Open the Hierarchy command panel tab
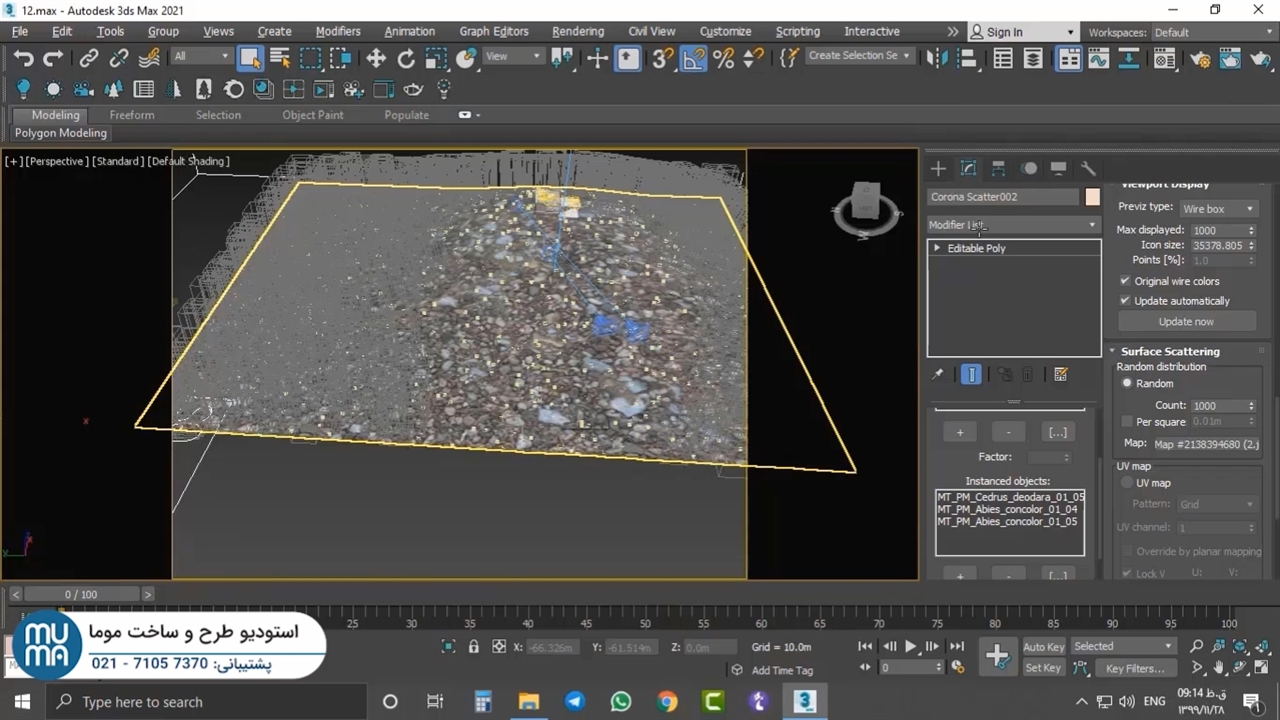Viewport: 1280px width, 720px height. pos(998,168)
